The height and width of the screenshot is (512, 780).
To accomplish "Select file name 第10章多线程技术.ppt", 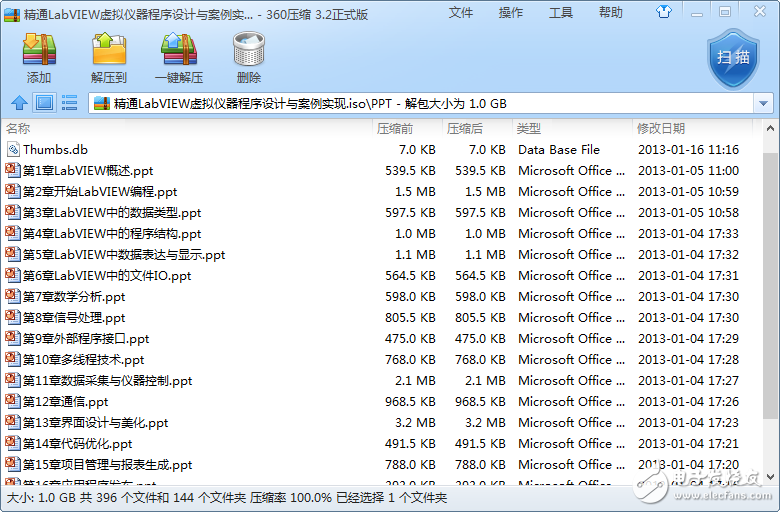I will pyautogui.click(x=84, y=359).
